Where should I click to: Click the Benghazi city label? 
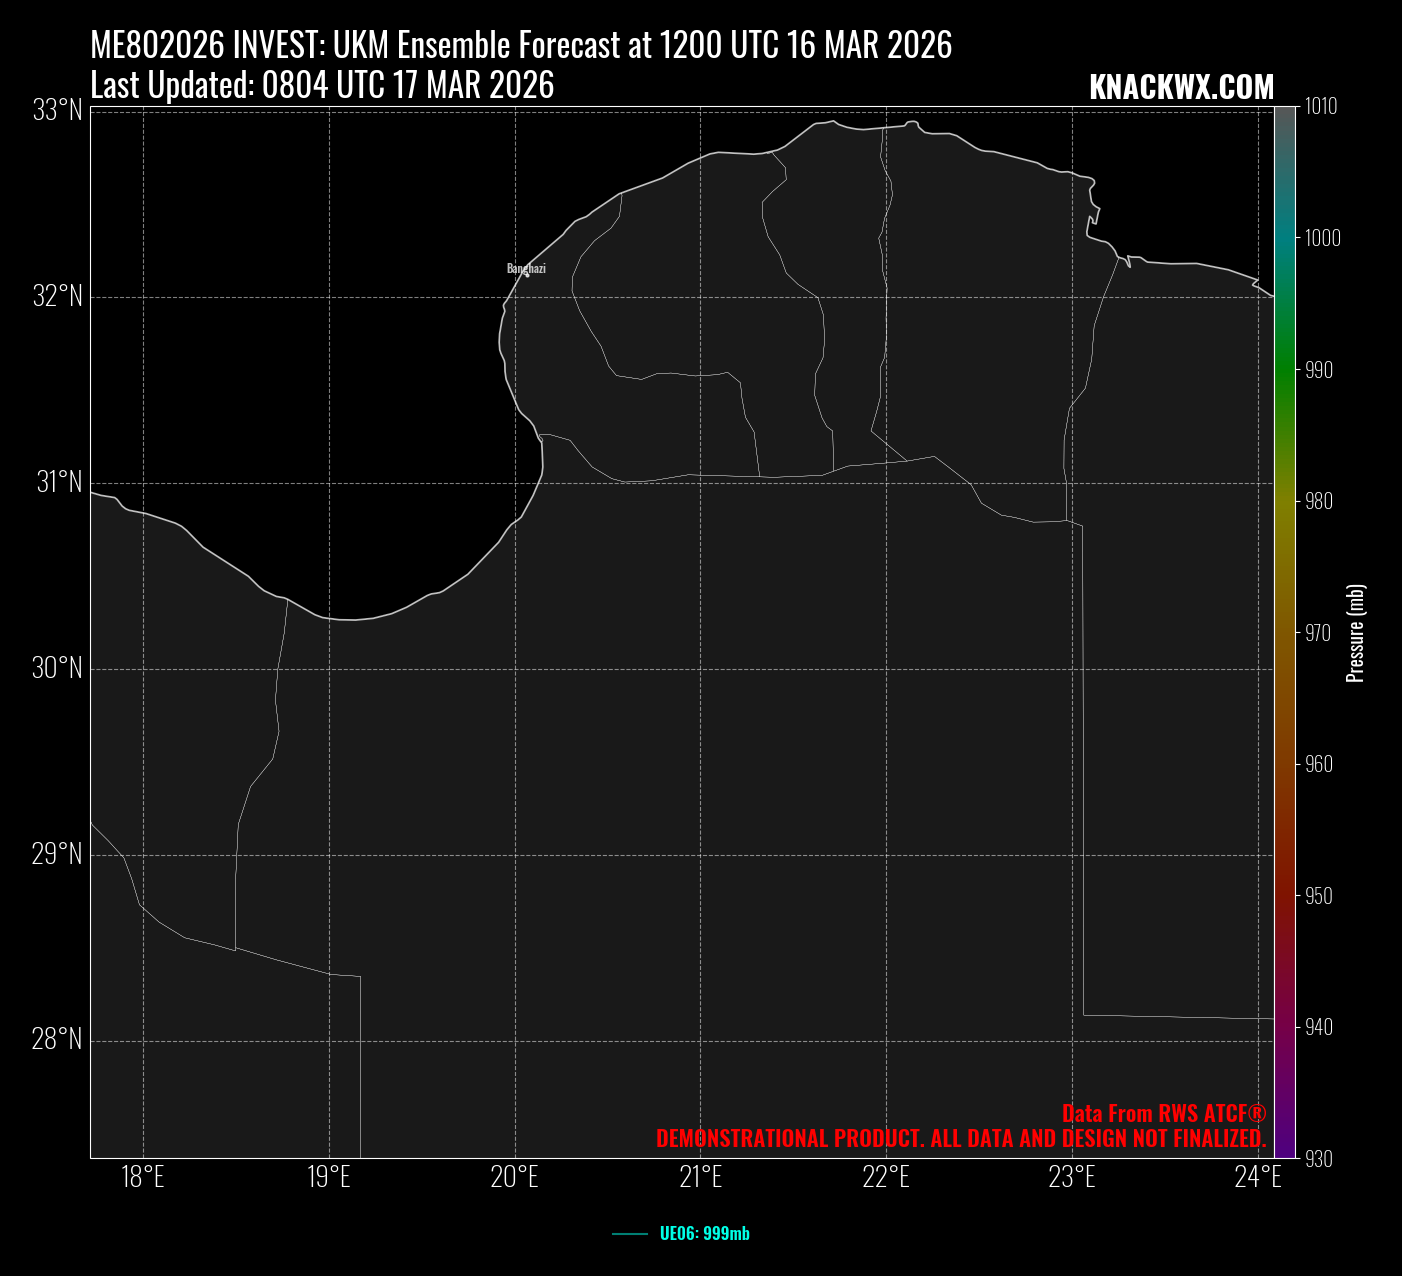point(526,268)
